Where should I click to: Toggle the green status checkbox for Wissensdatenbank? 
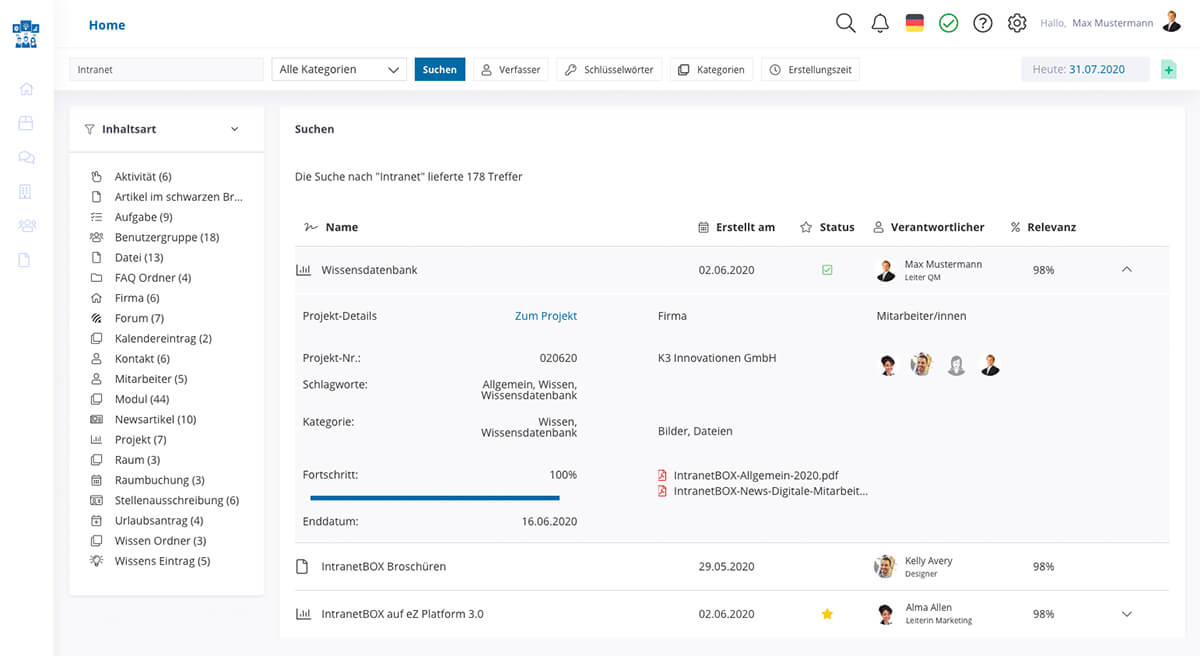(x=827, y=270)
